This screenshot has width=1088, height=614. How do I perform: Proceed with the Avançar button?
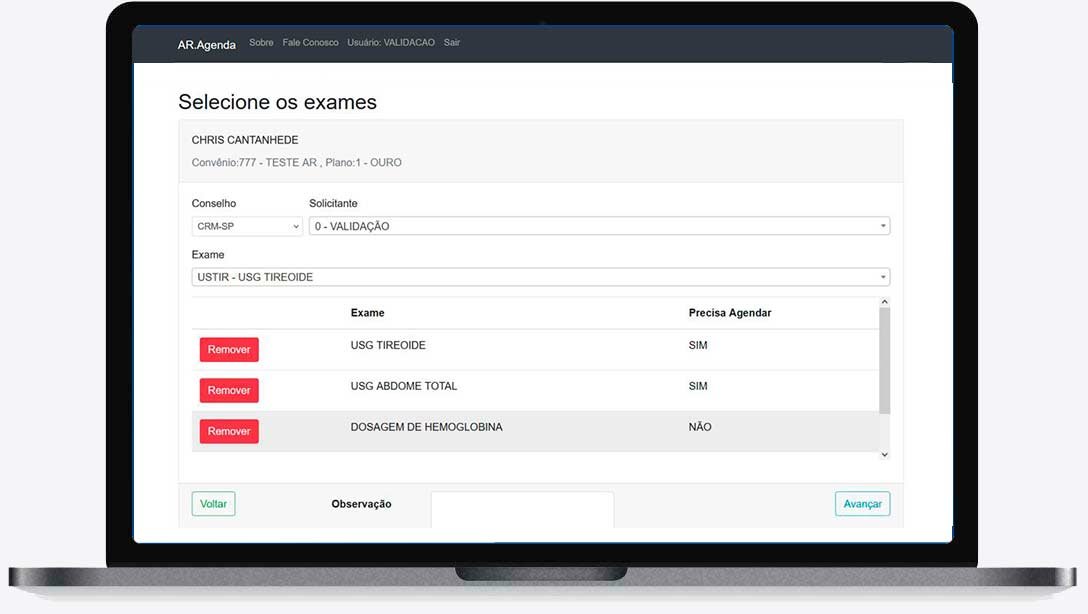(x=862, y=504)
